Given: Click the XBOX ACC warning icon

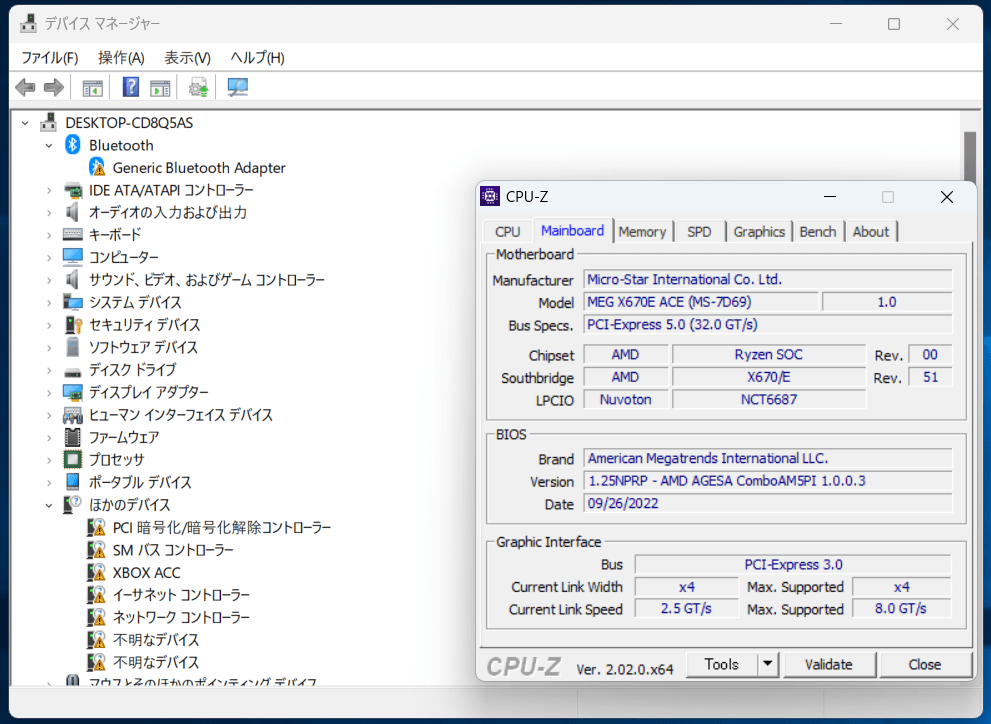Looking at the screenshot, I should pyautogui.click(x=96, y=572).
